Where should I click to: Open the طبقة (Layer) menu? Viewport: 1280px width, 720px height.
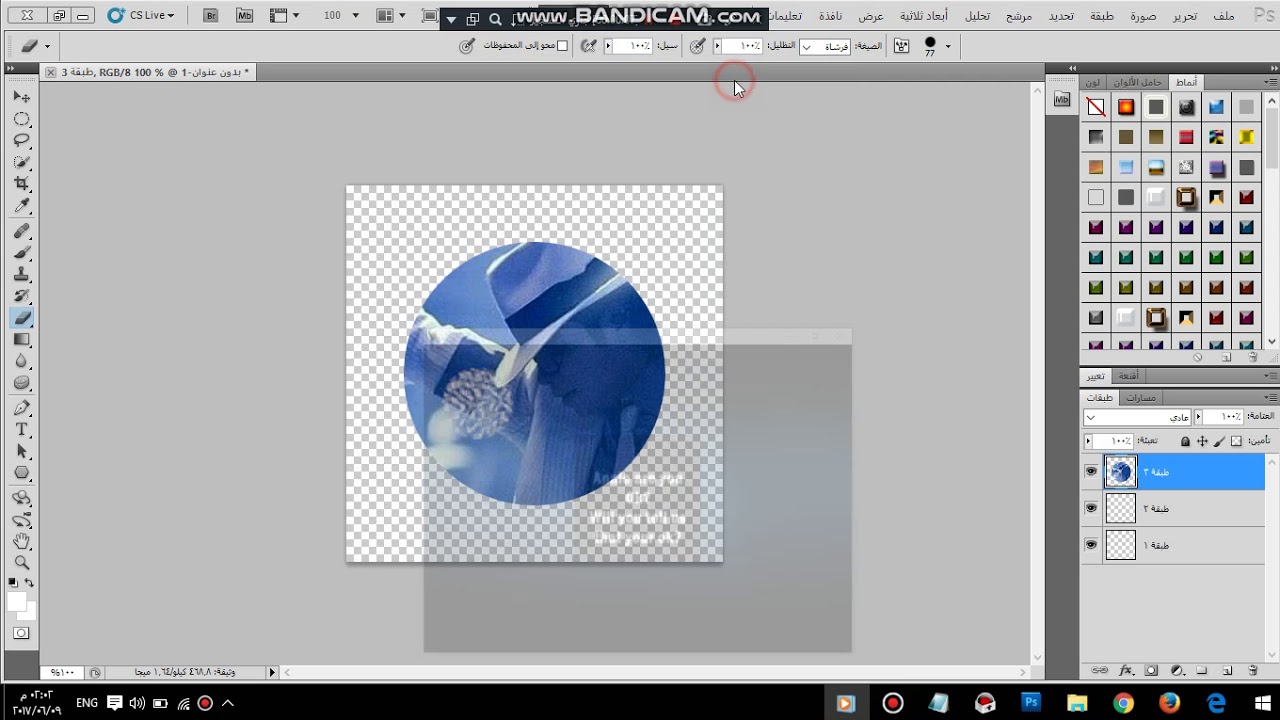(x=1102, y=16)
